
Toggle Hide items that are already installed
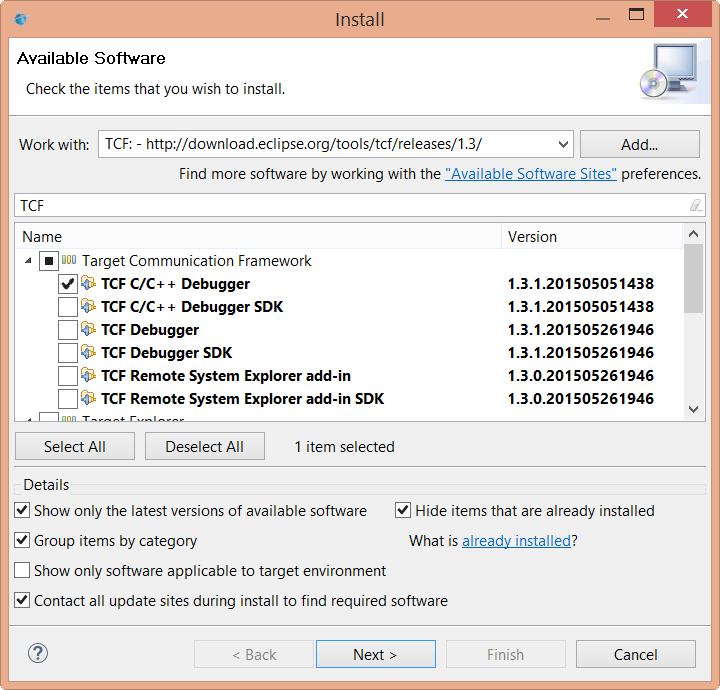[x=403, y=510]
